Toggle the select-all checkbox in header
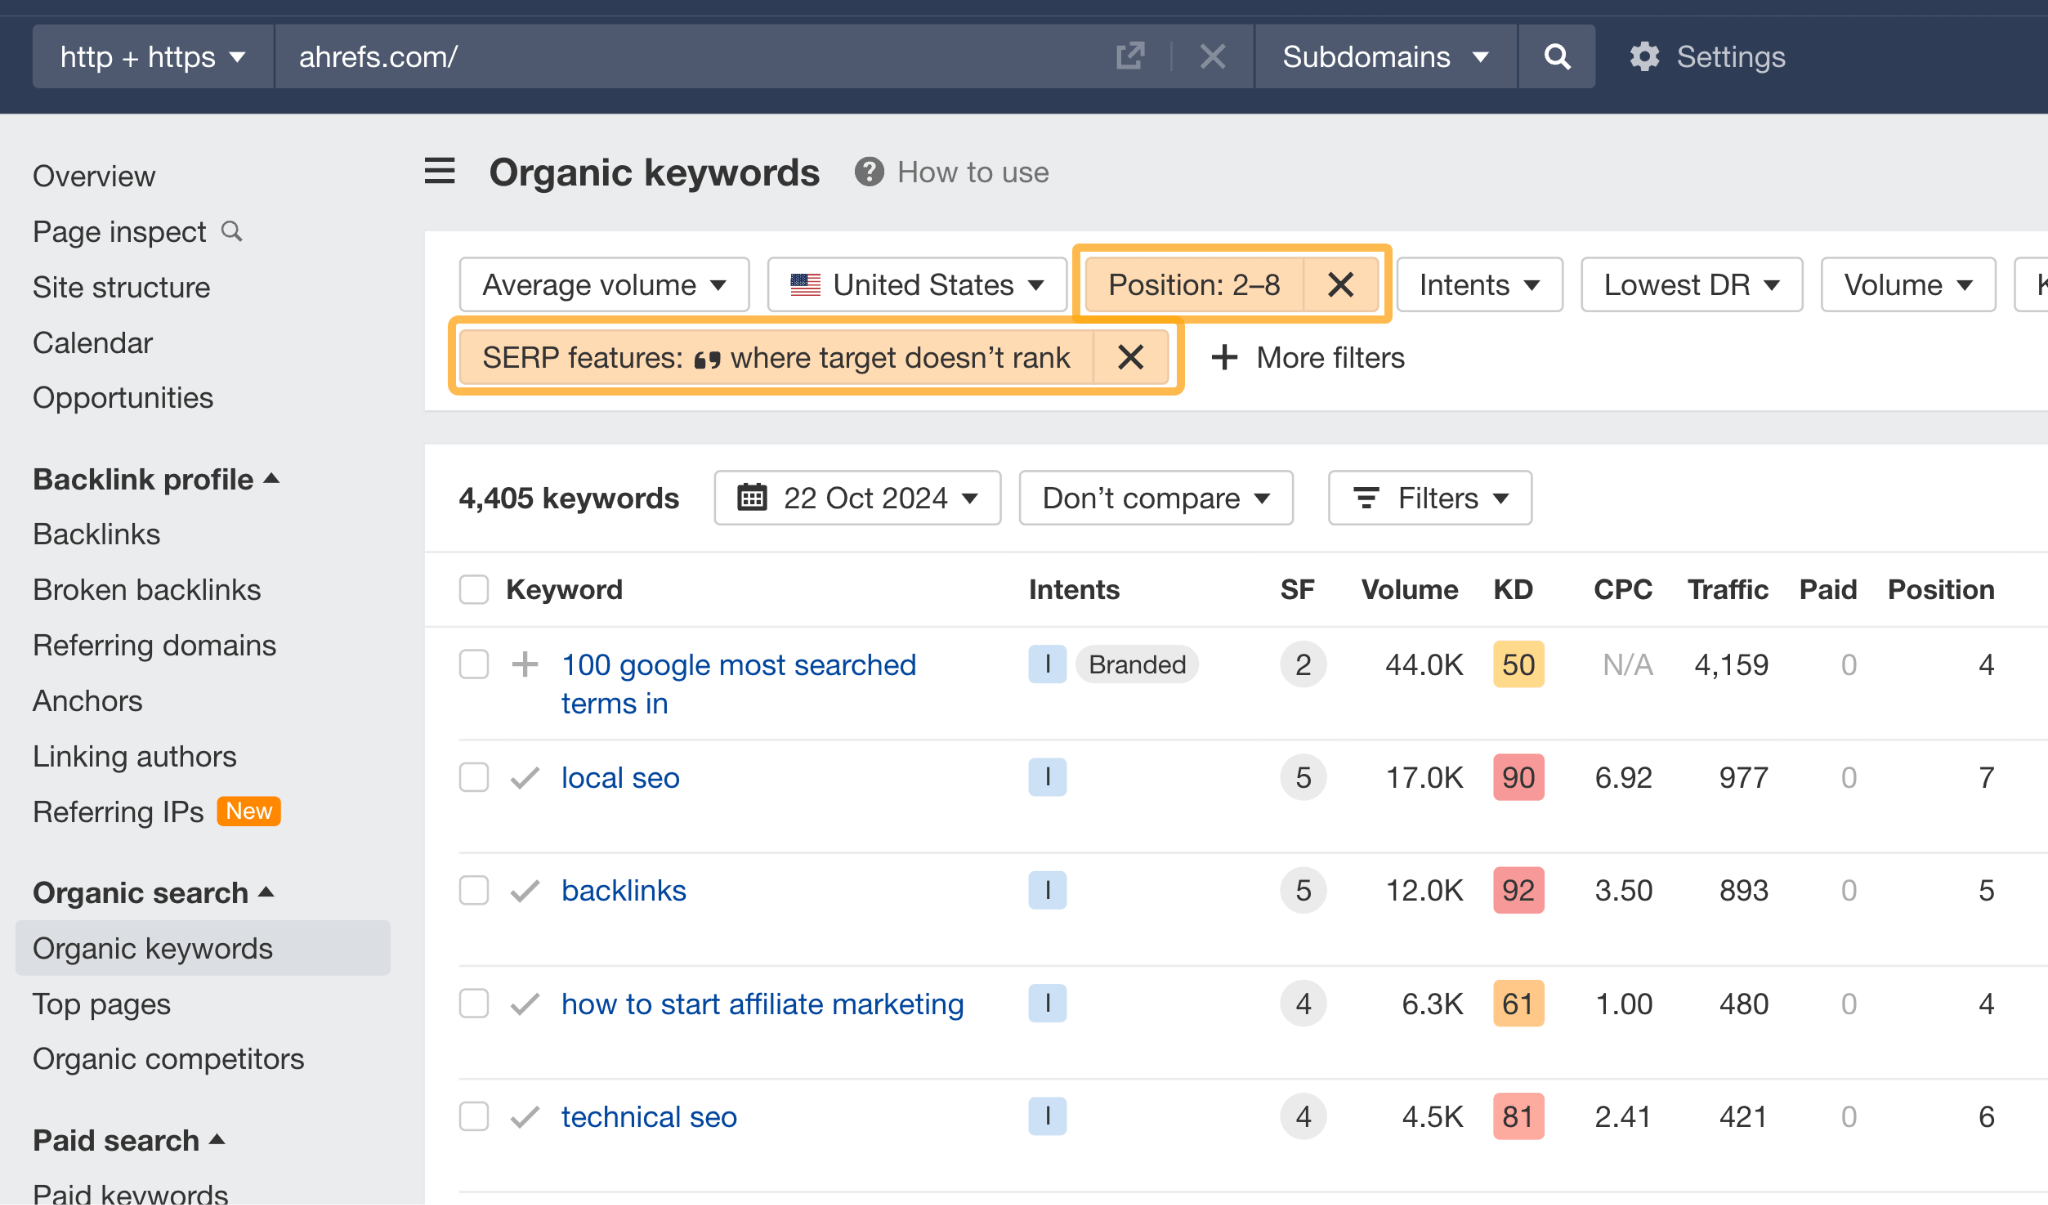 click(x=473, y=590)
